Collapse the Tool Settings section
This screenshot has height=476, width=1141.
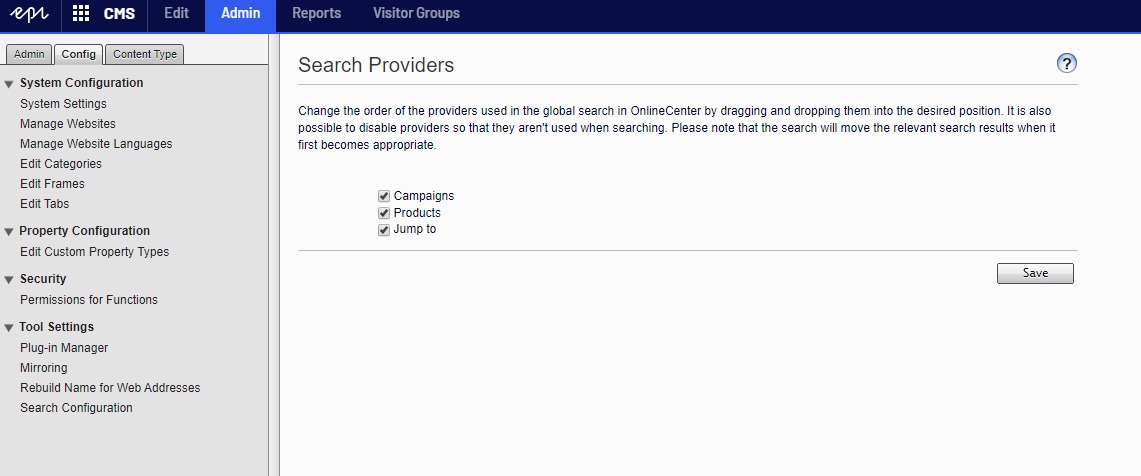tap(9, 328)
